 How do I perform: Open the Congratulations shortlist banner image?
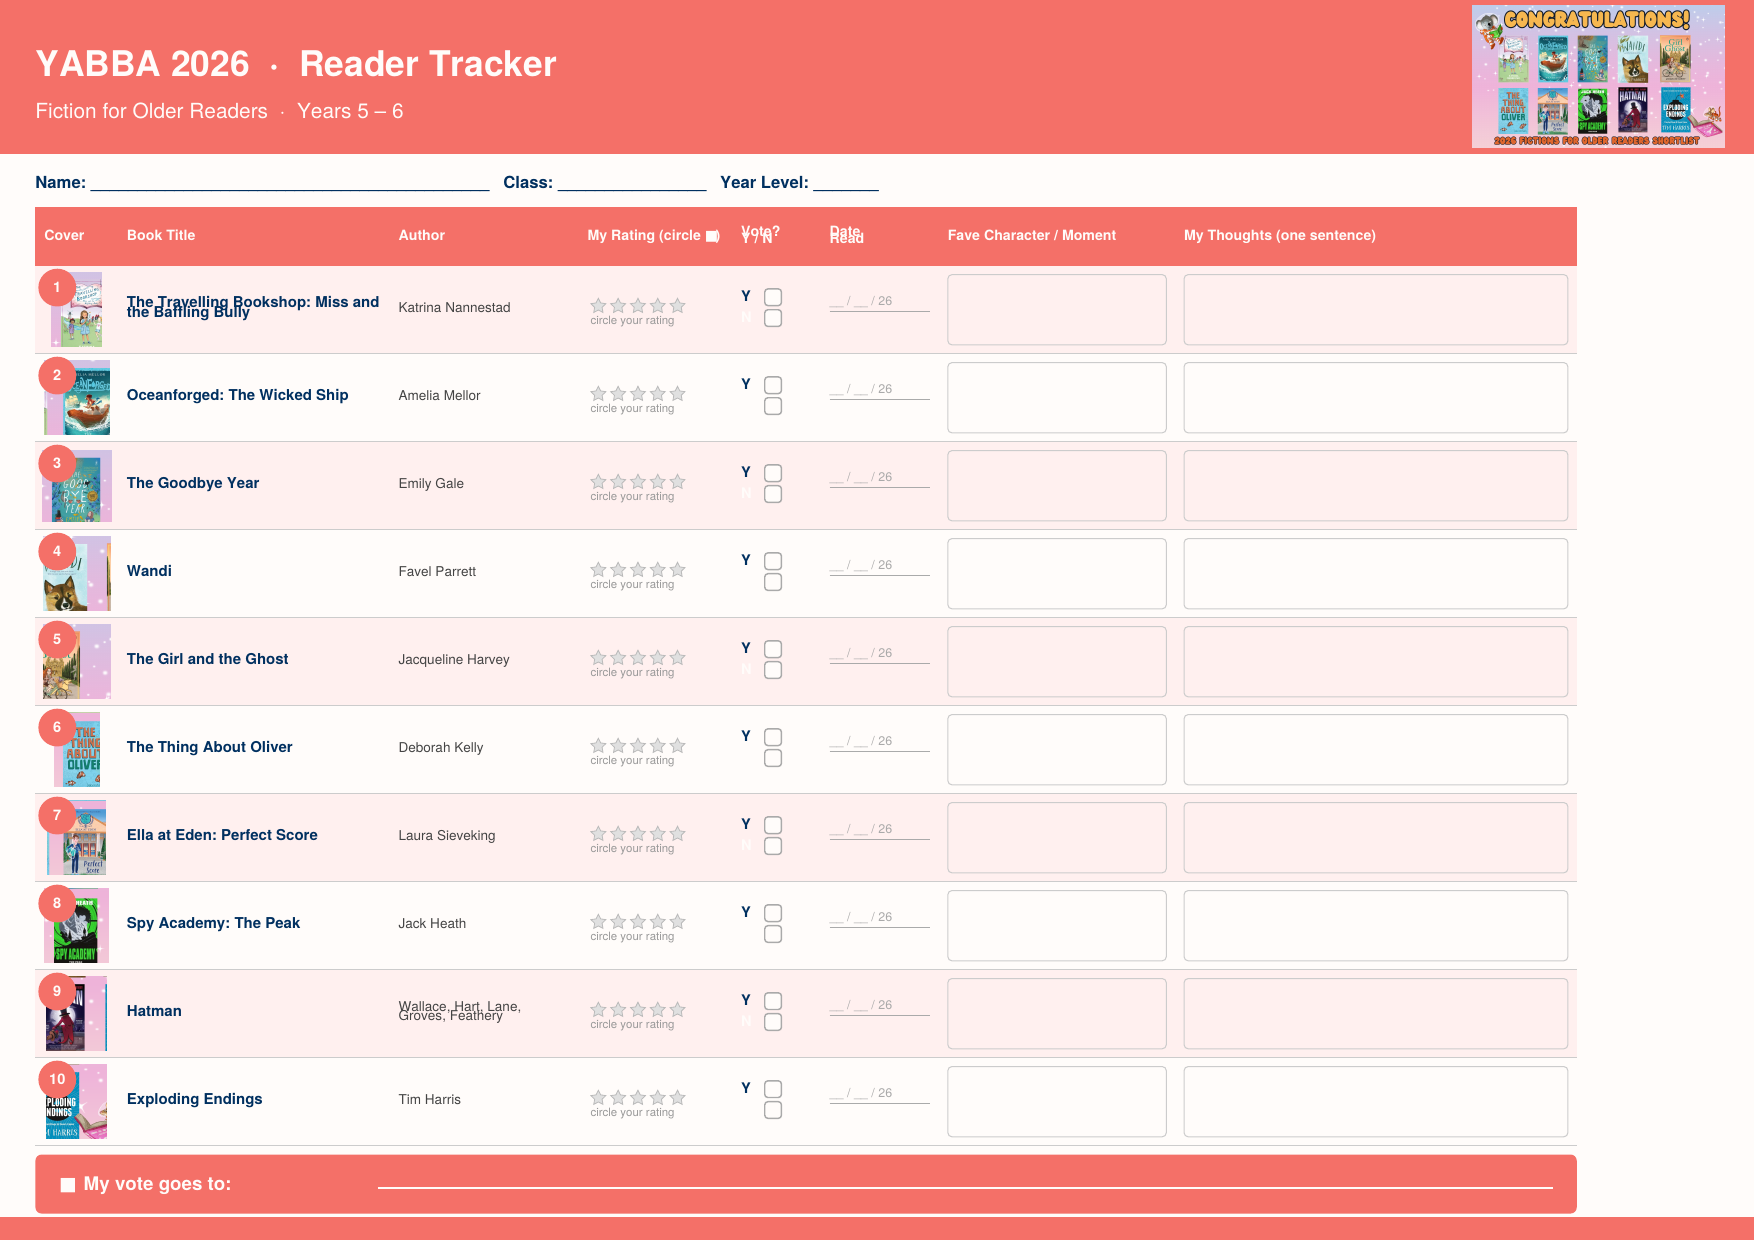(1598, 77)
